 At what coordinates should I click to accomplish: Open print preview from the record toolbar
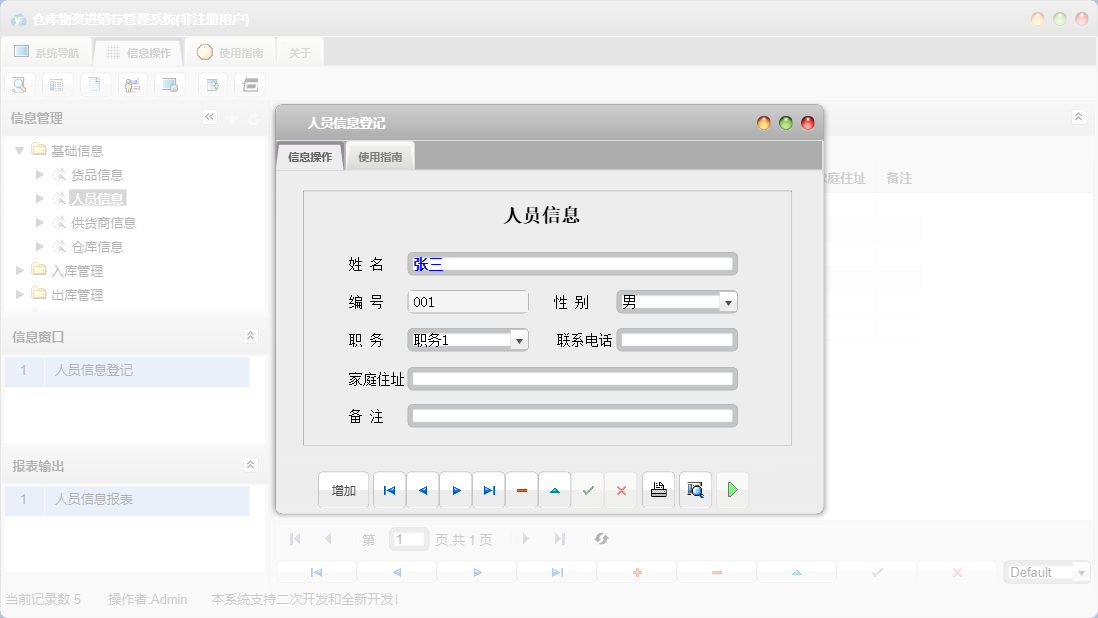click(x=695, y=490)
